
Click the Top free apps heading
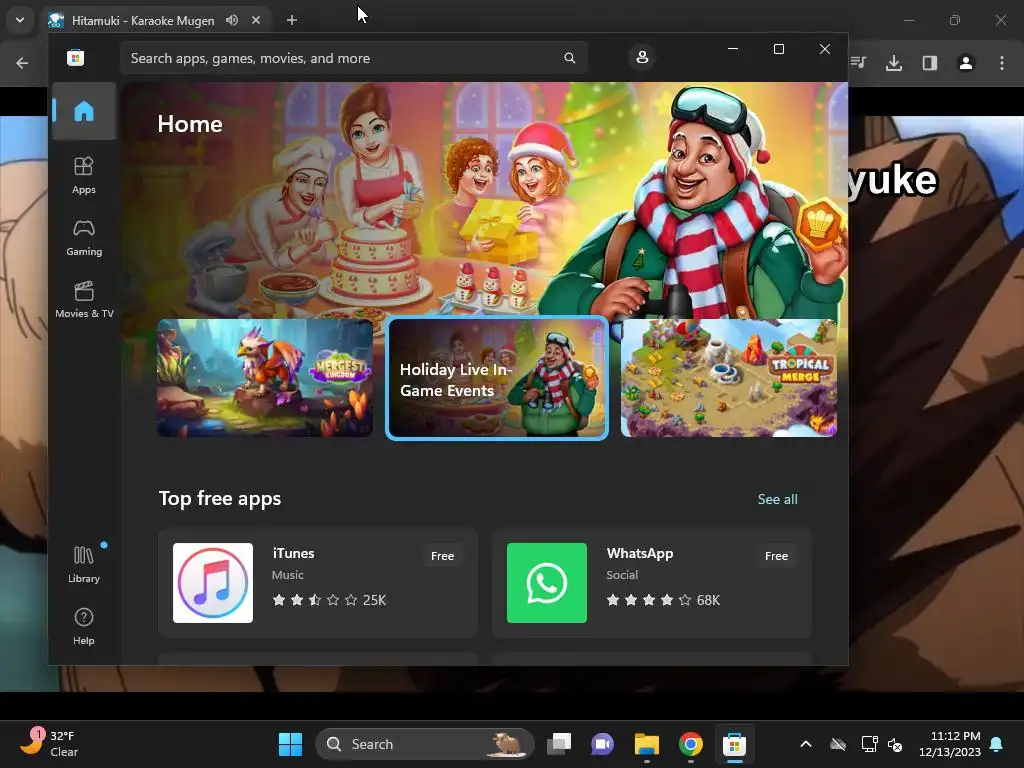click(x=220, y=498)
